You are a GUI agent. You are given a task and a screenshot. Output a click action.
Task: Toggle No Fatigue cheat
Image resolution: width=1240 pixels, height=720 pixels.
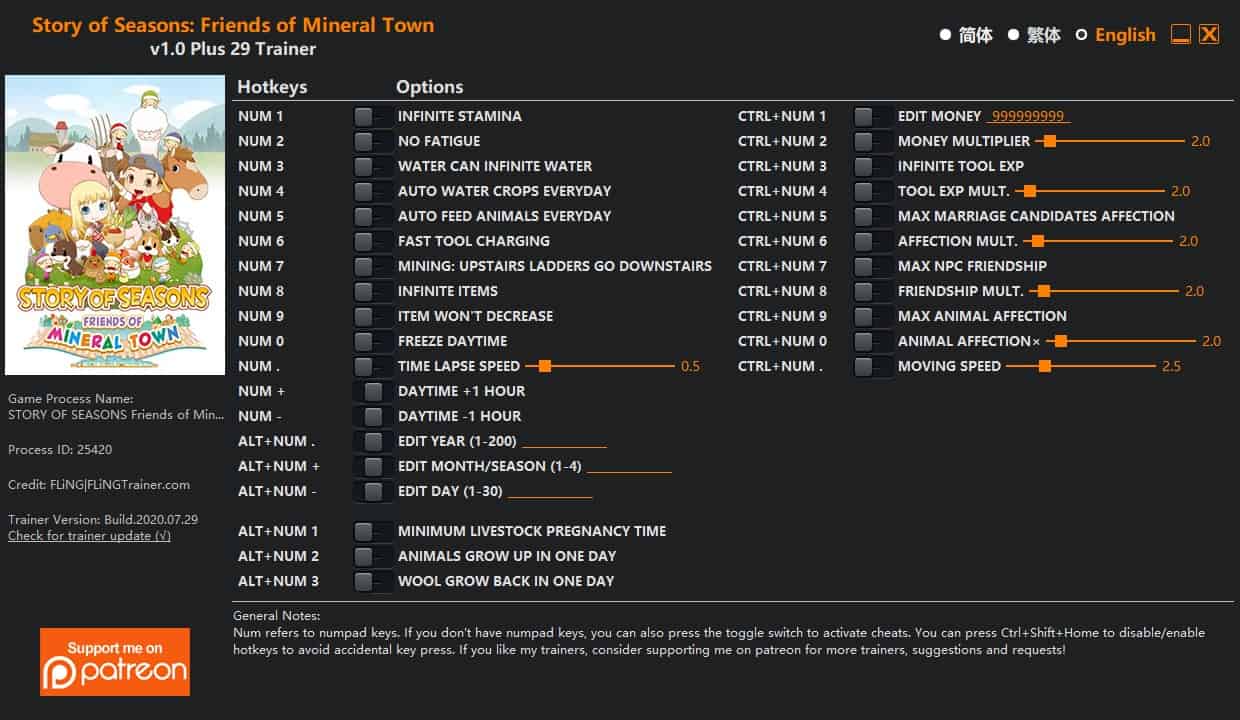(x=372, y=141)
